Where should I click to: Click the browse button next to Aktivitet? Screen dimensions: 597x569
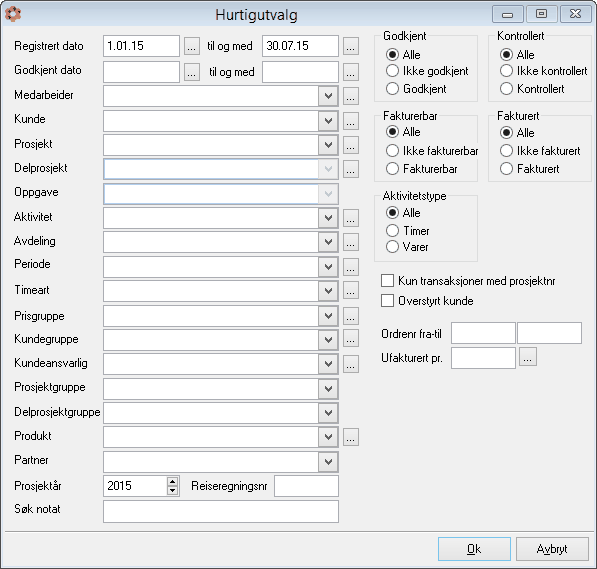coord(351,218)
